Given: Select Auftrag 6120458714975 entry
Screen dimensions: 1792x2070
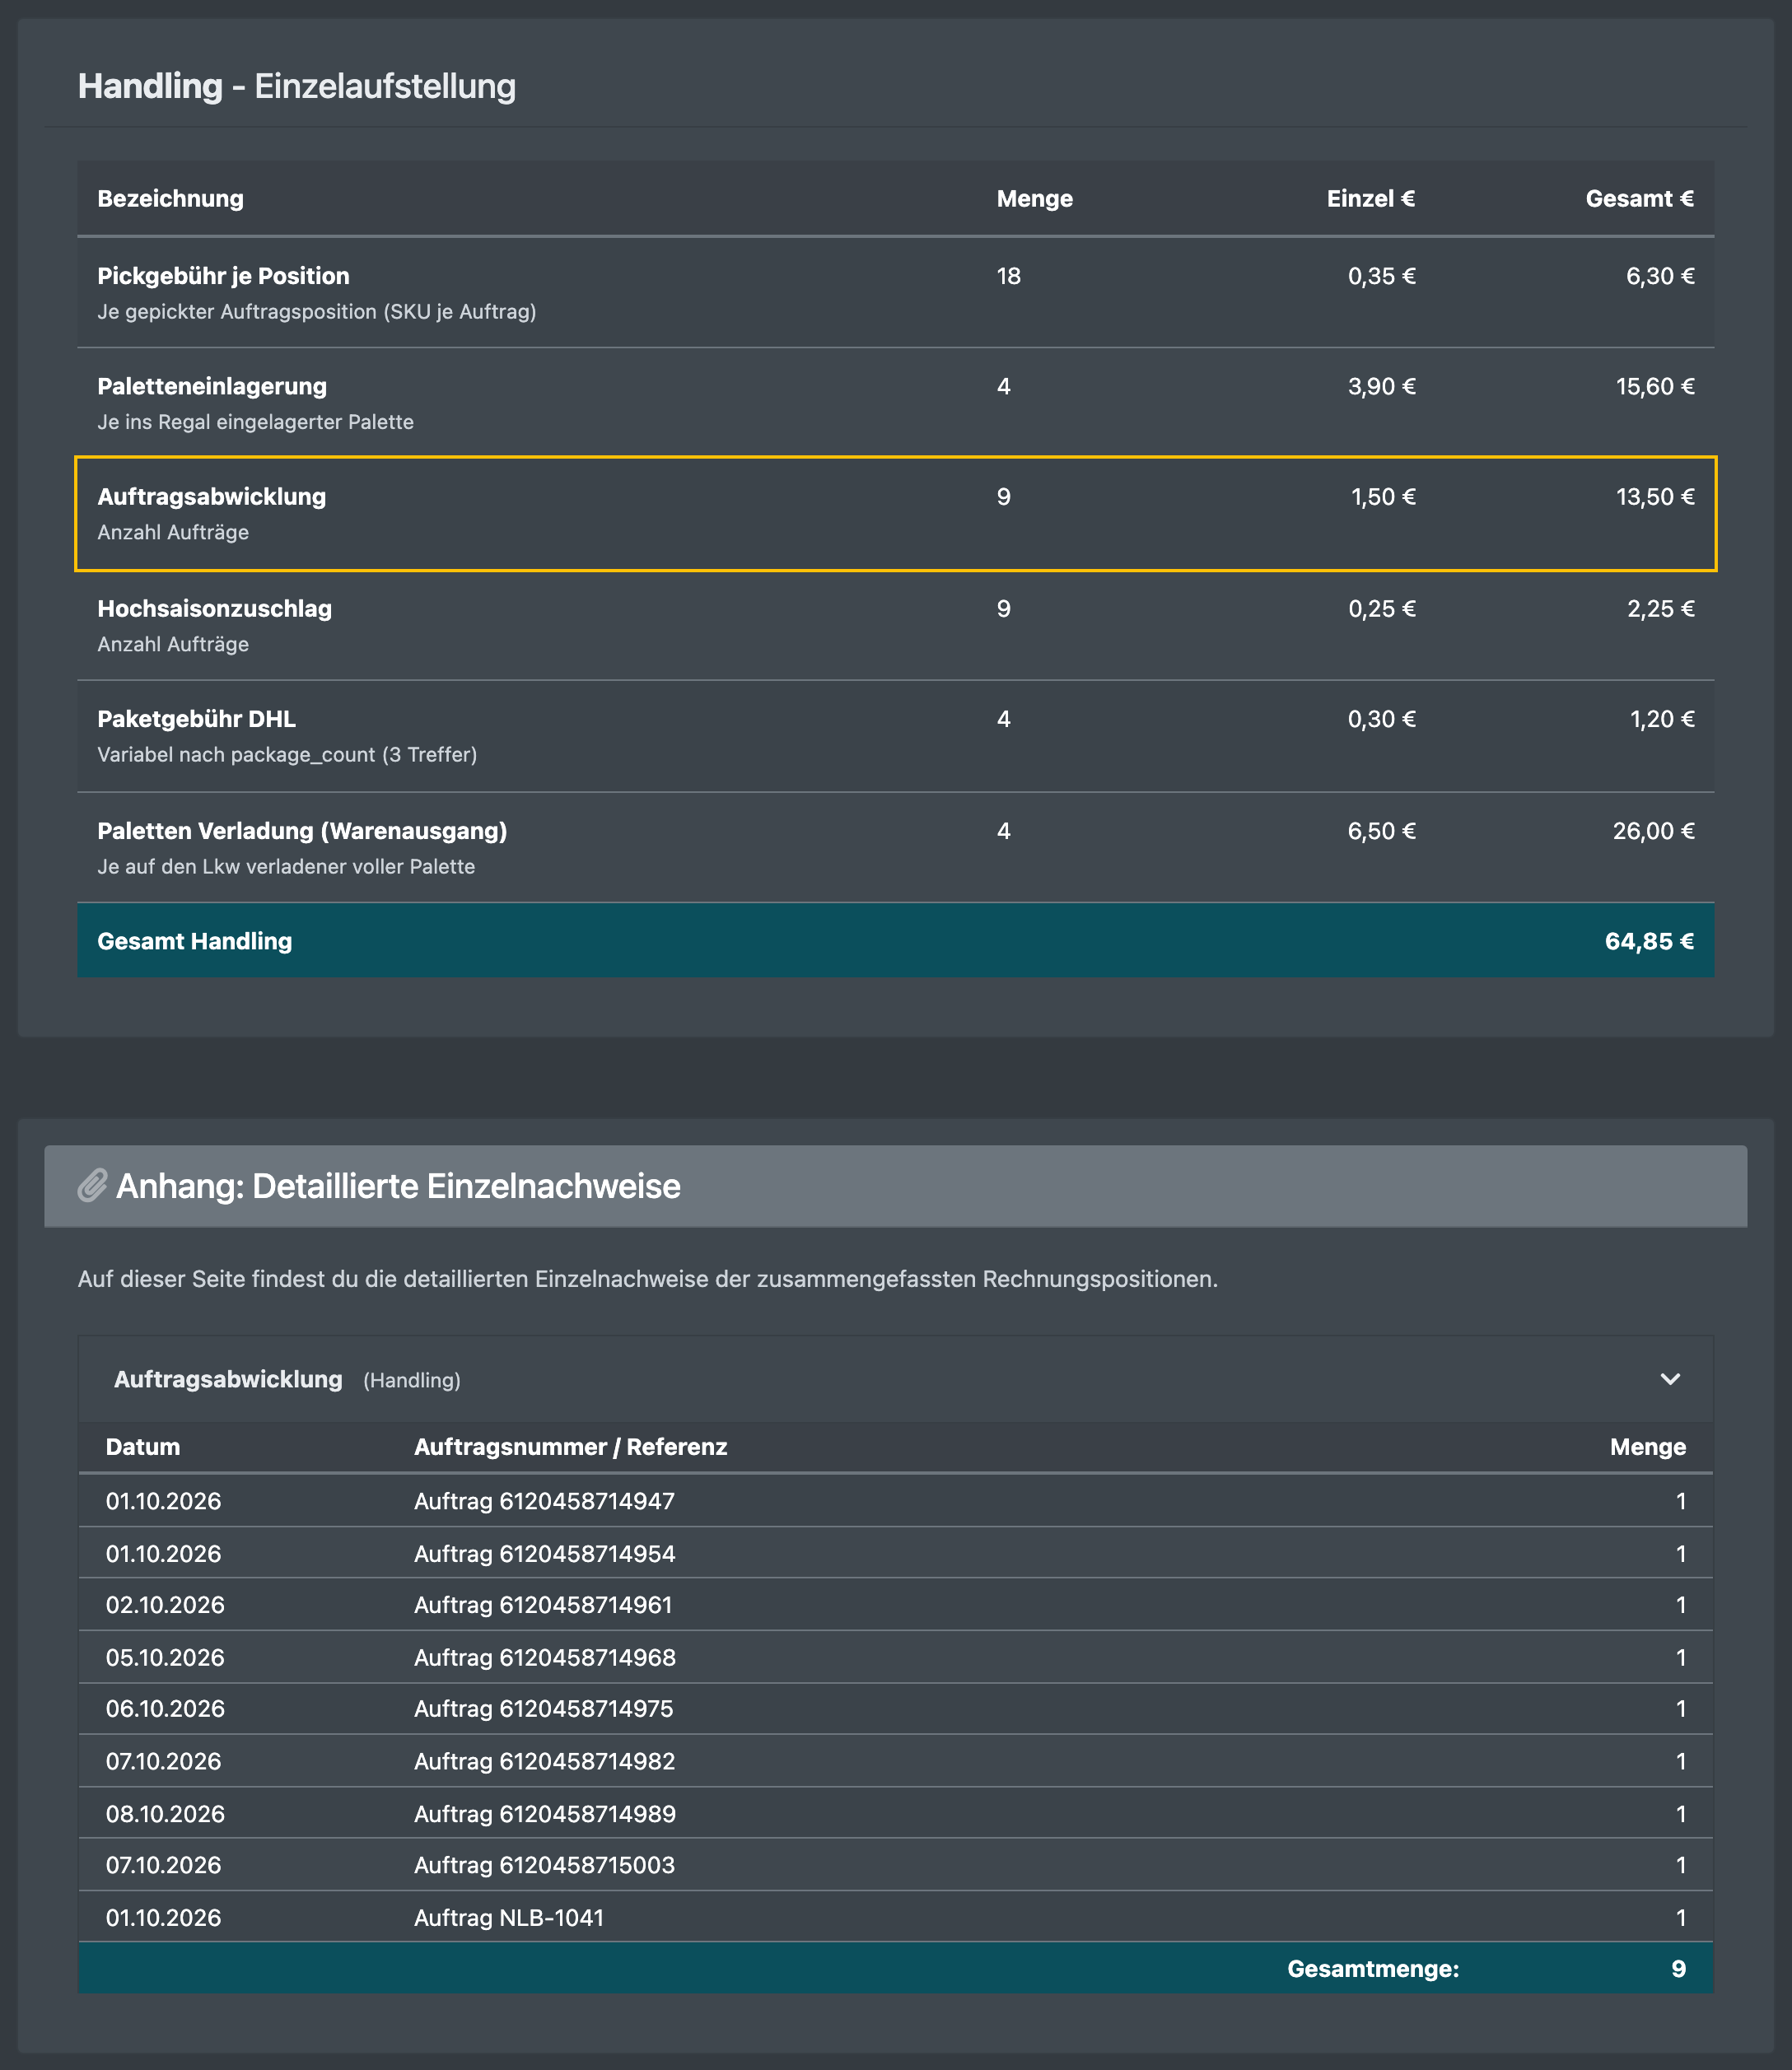Looking at the screenshot, I should [x=543, y=1709].
